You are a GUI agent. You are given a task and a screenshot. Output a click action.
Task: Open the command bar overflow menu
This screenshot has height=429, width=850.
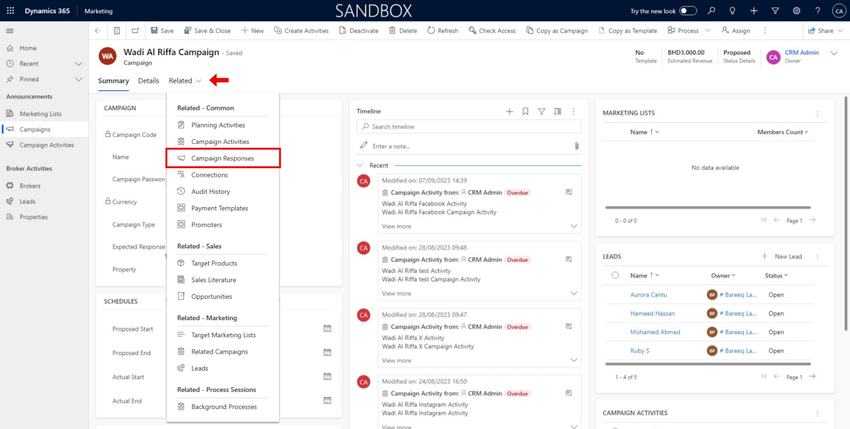pos(765,31)
